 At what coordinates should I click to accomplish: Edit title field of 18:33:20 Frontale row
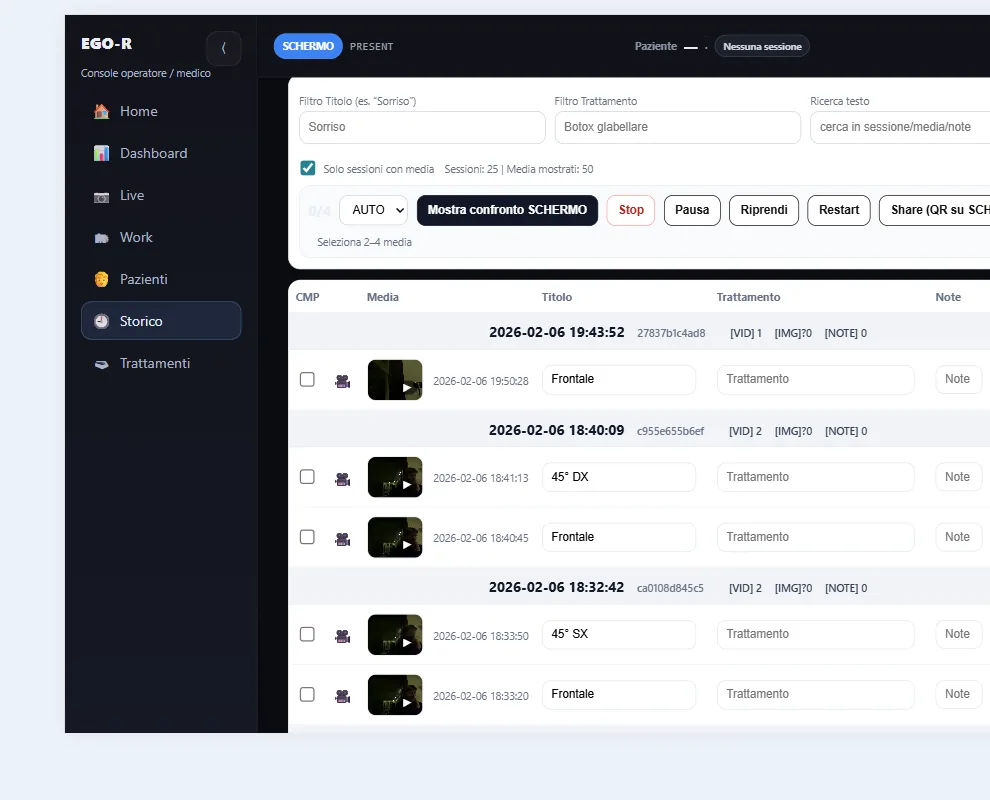pos(619,694)
